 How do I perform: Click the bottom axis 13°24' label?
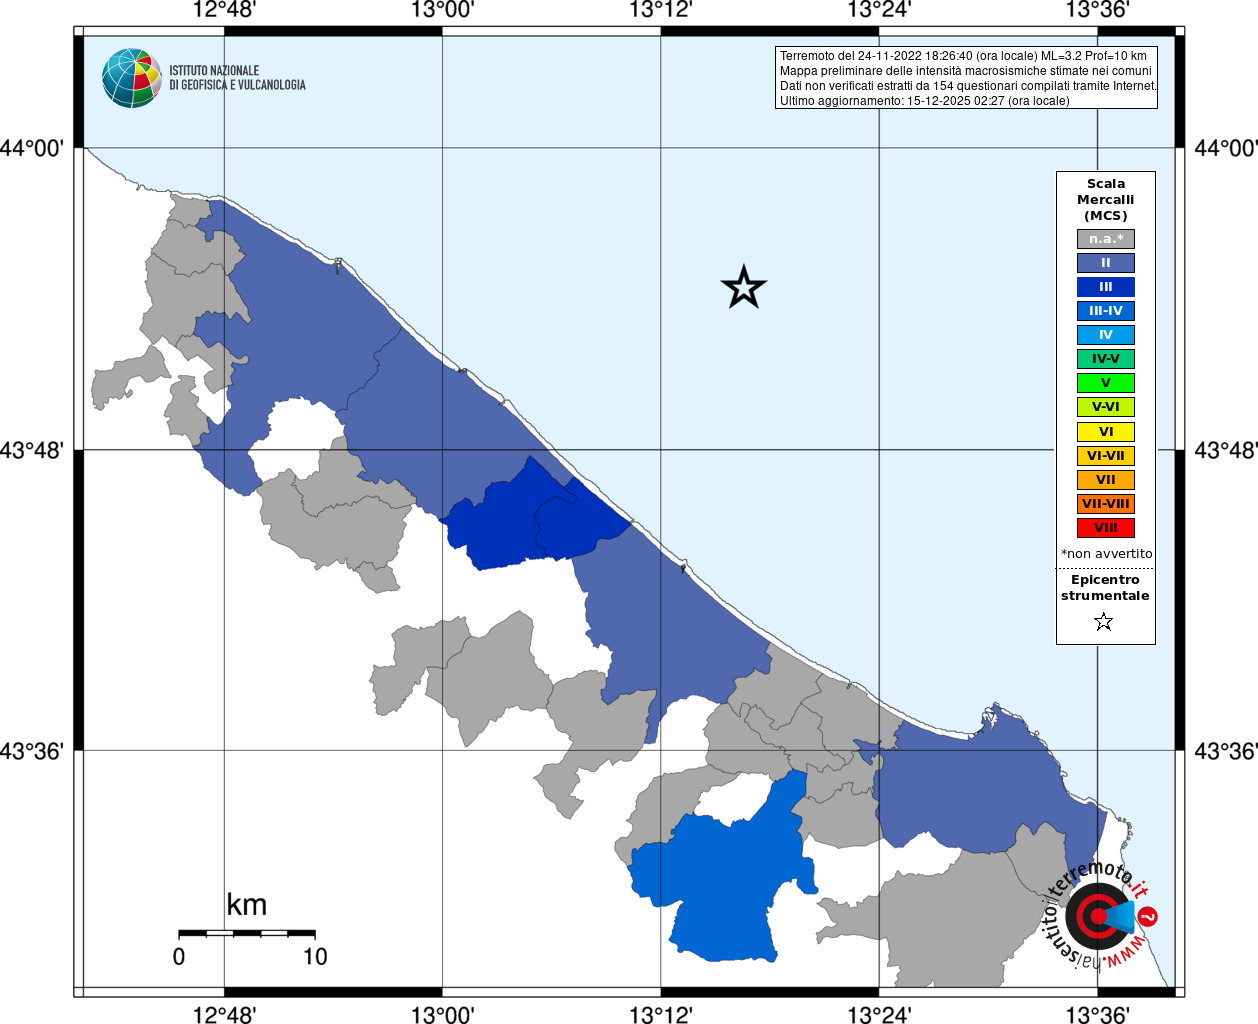[x=879, y=1014]
